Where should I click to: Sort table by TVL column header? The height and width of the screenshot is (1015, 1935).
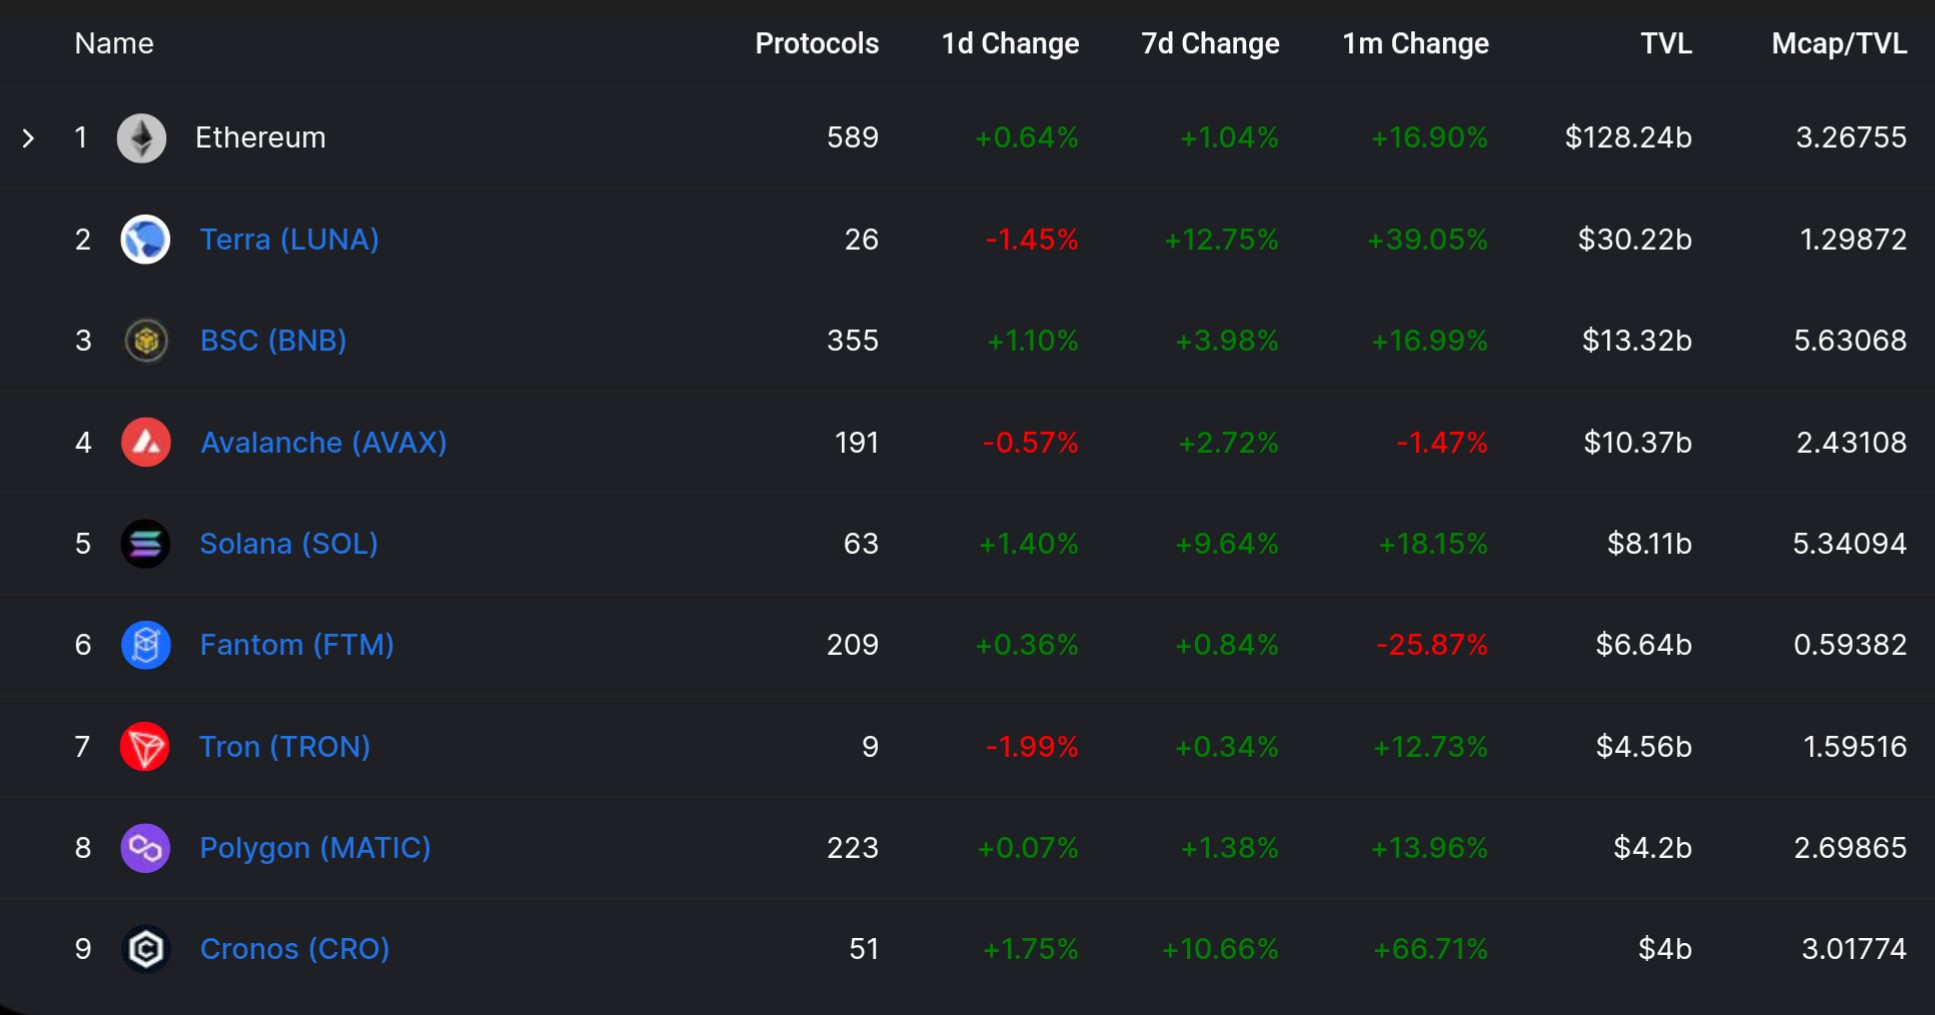(x=1666, y=44)
